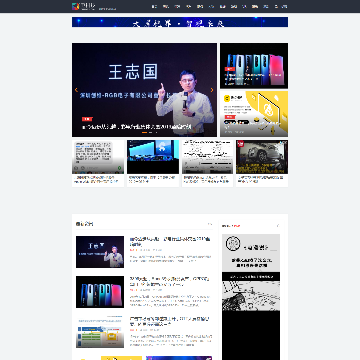This screenshot has height=360, width=360.
Task: Open the chat message screenshot article thumbnail
Action: click(x=98, y=157)
